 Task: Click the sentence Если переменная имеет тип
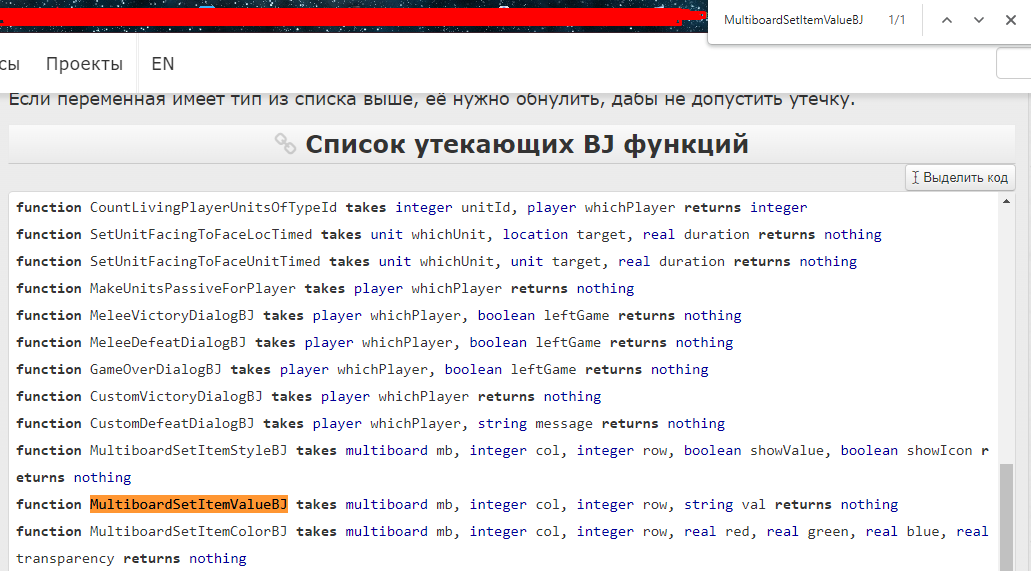[431, 99]
